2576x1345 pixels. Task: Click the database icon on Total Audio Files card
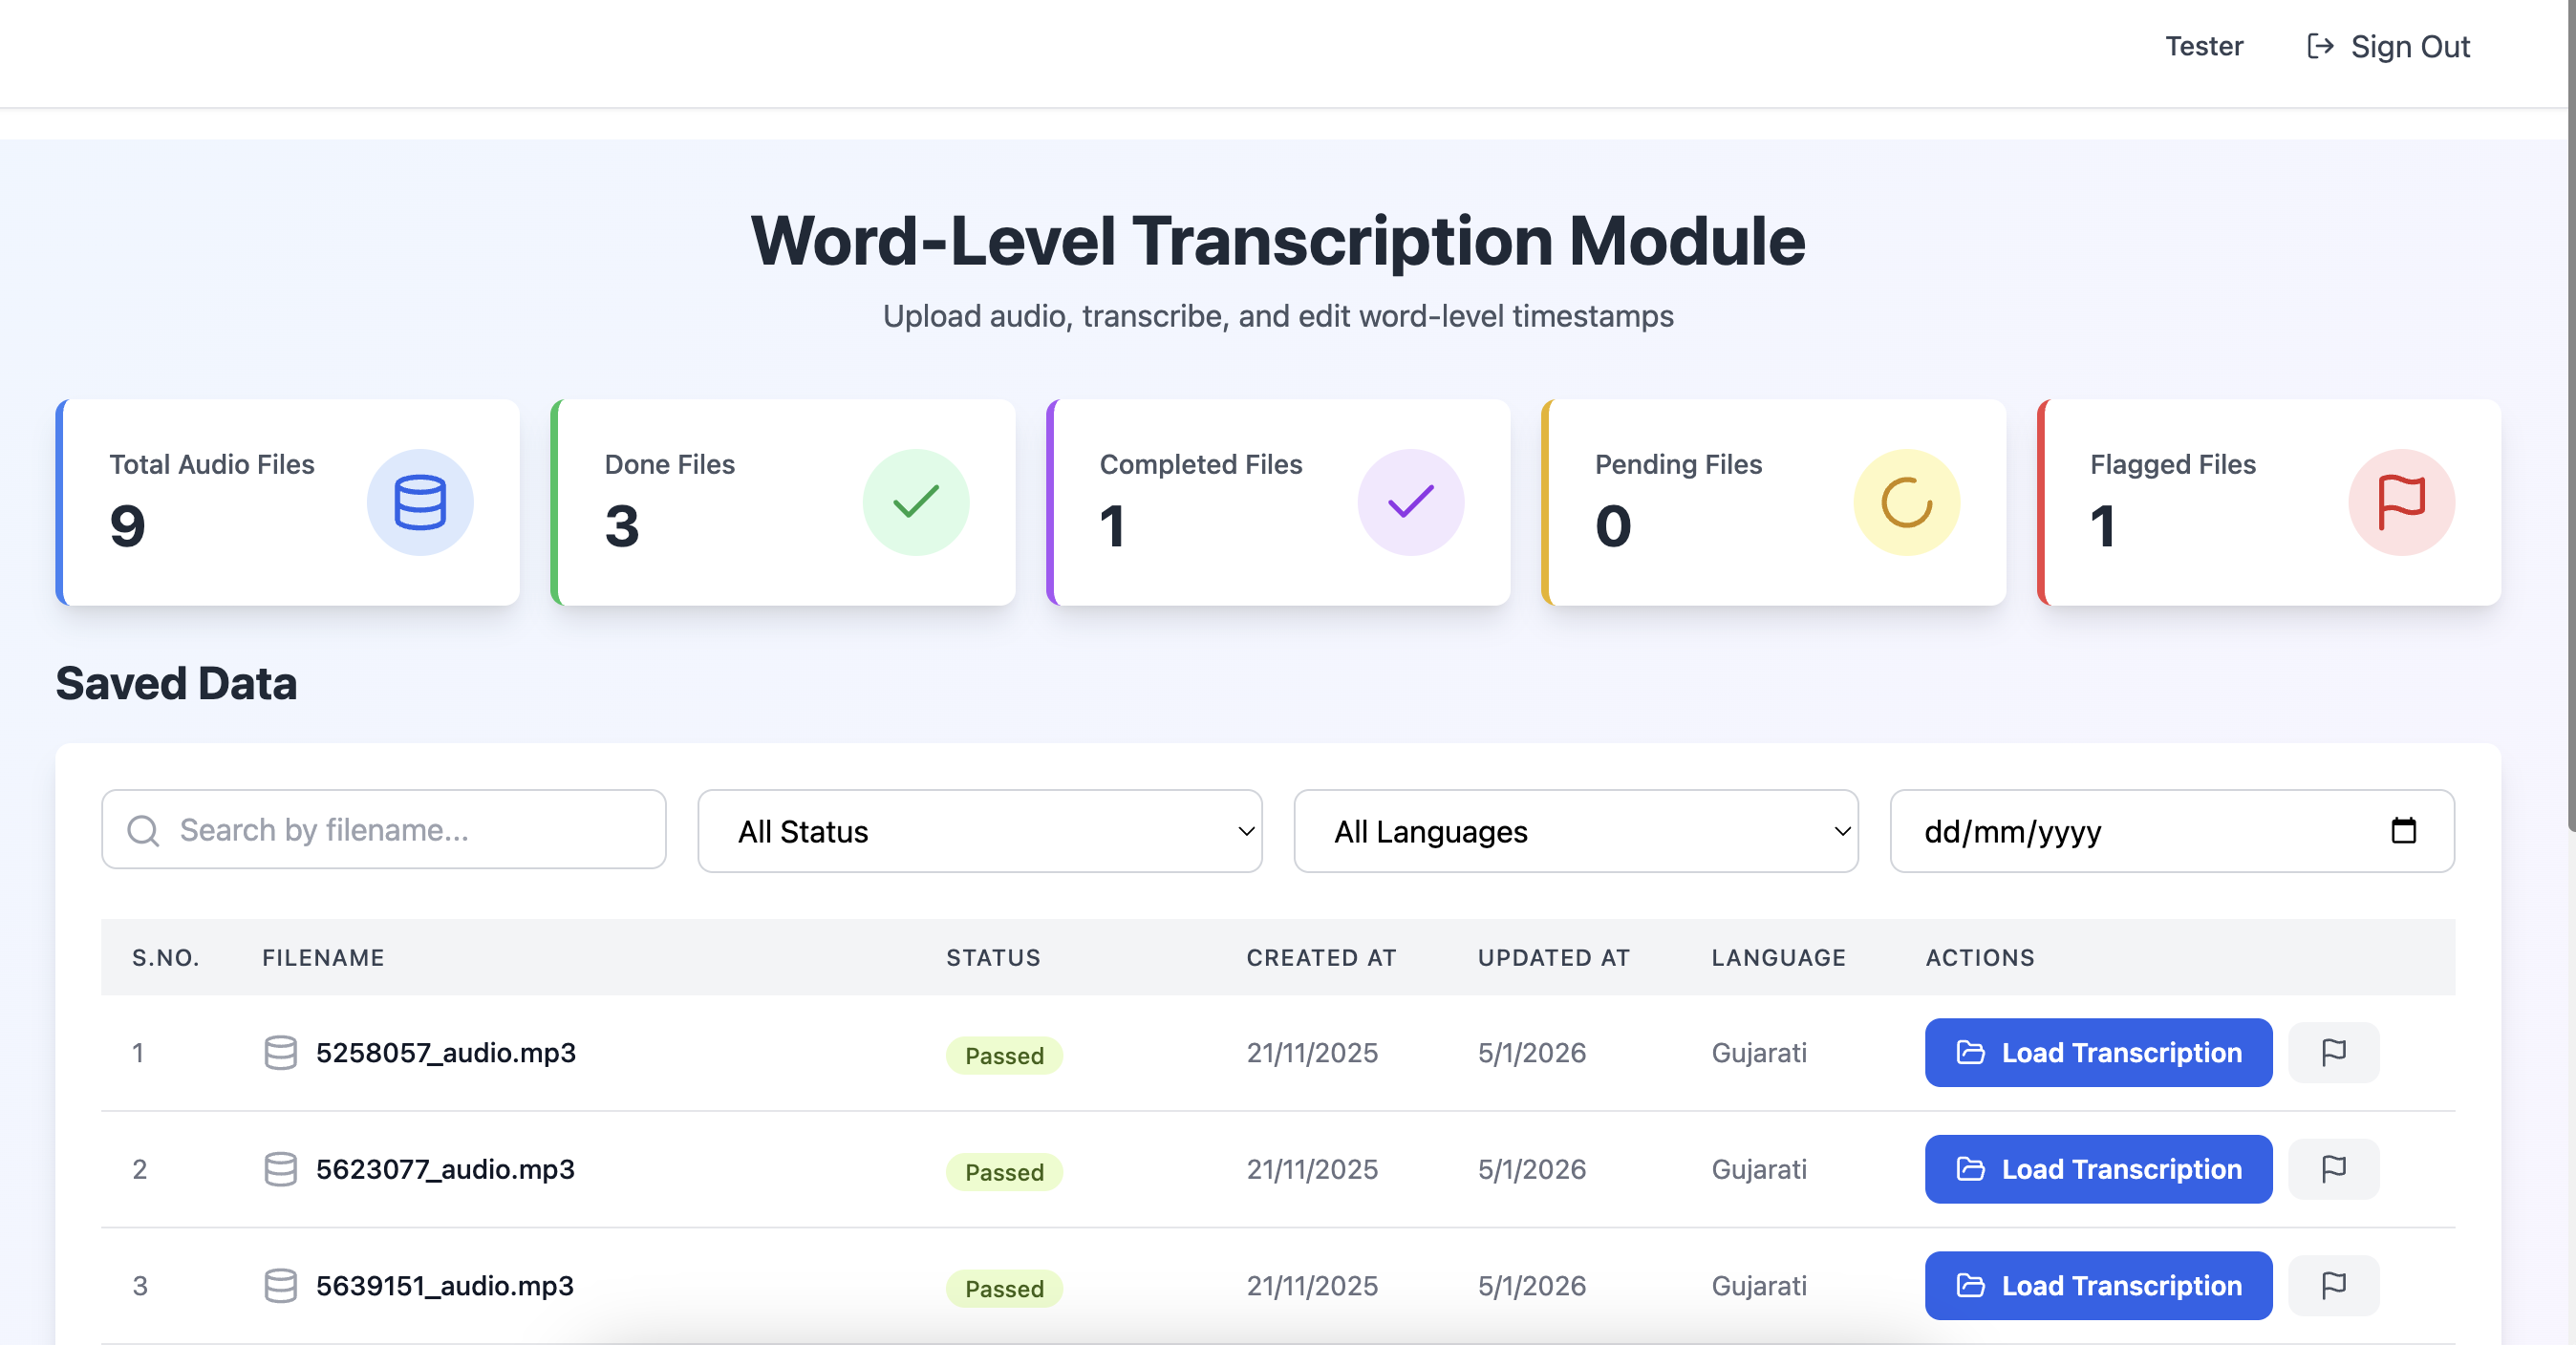pos(419,502)
